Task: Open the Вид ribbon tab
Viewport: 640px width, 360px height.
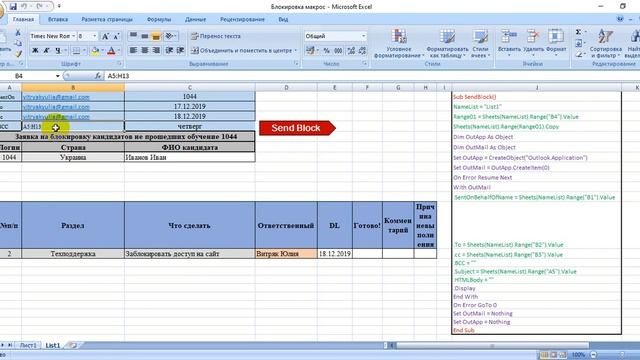Action: [283, 19]
